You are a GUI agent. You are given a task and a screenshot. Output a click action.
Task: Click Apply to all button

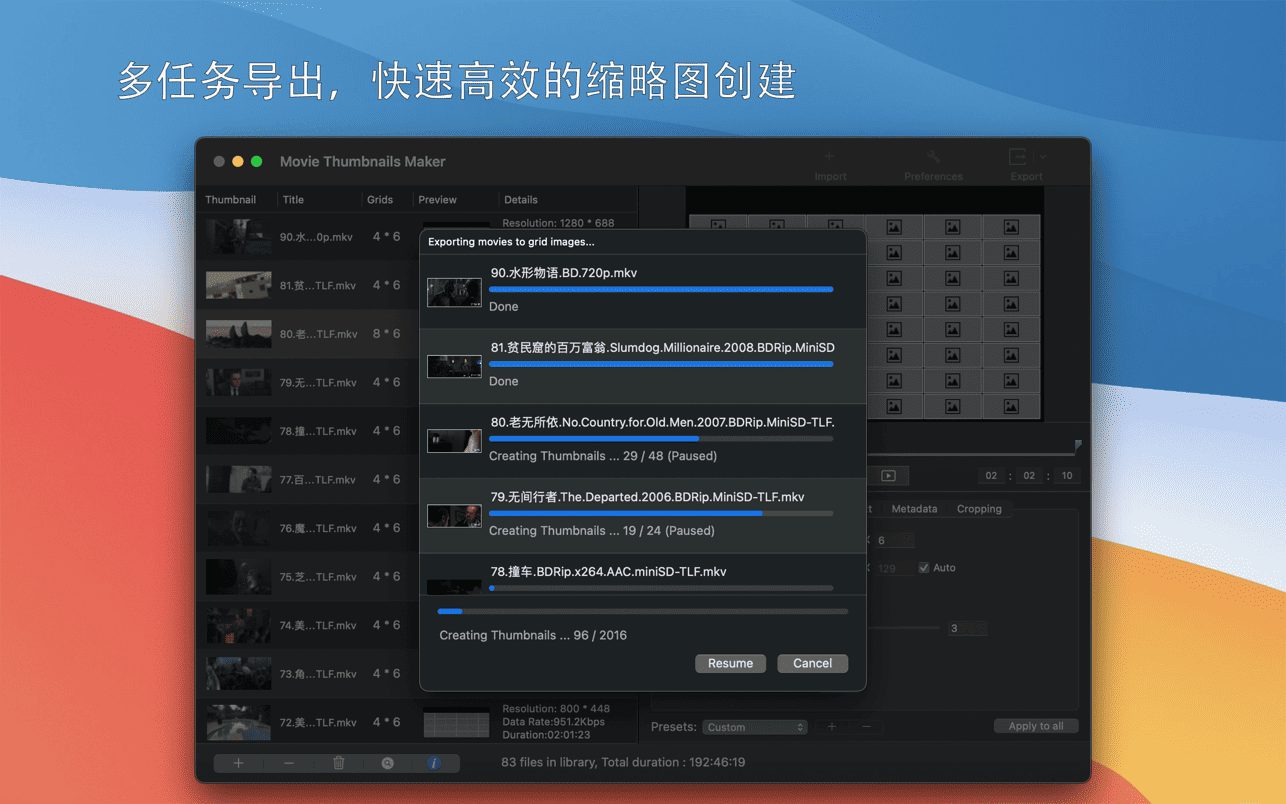[x=1035, y=726]
